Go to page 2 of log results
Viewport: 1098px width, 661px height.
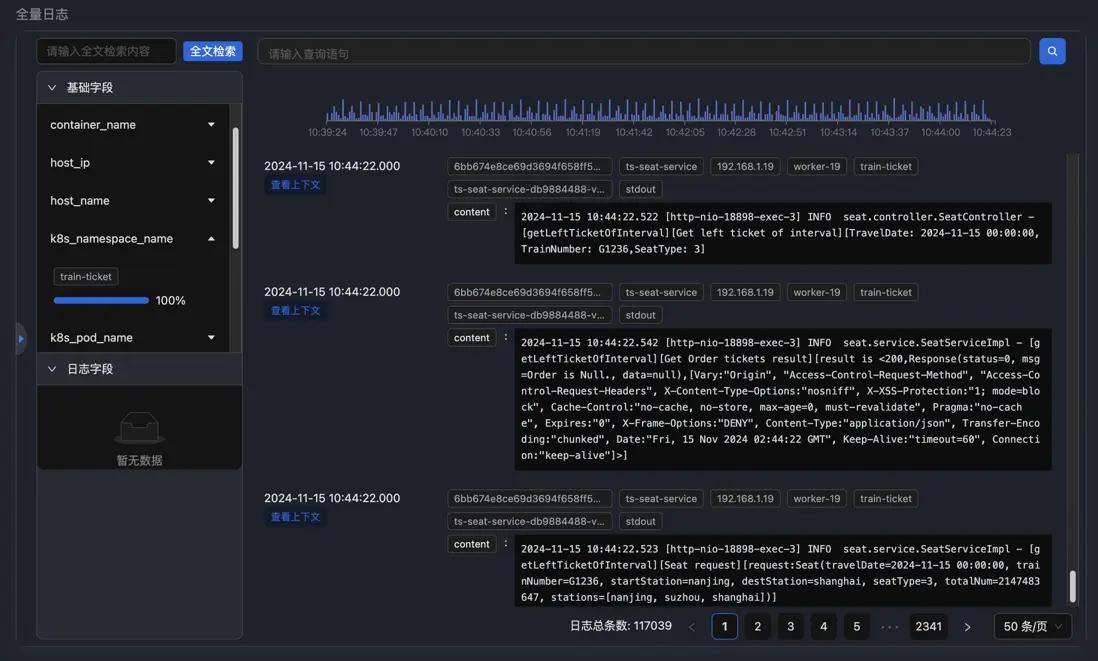[758, 627]
